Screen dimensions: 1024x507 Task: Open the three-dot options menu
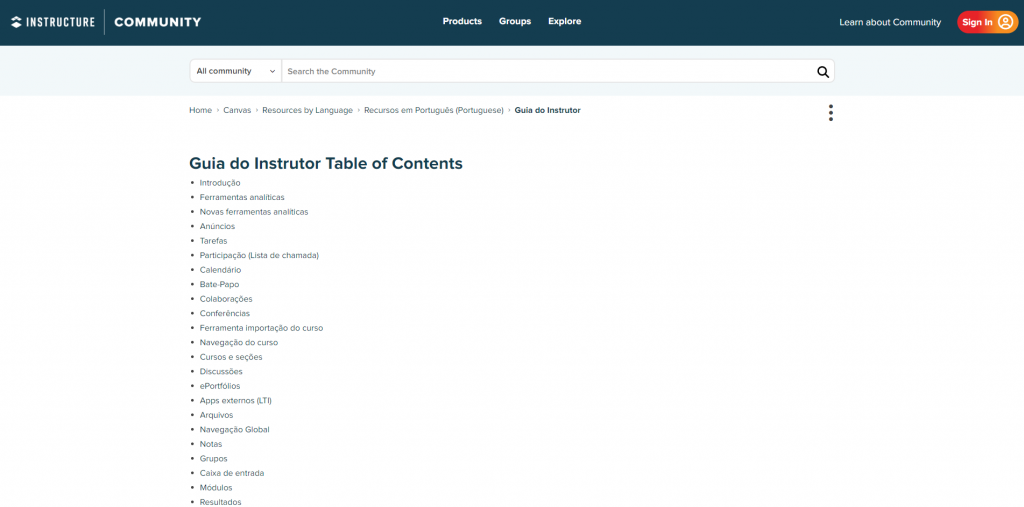(830, 113)
